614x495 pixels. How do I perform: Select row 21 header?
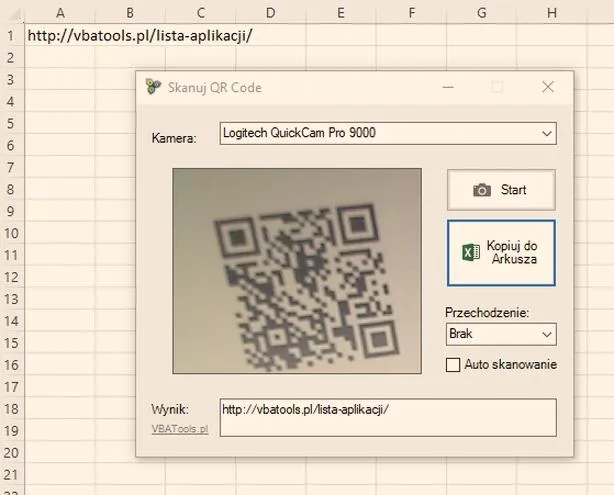click(11, 475)
